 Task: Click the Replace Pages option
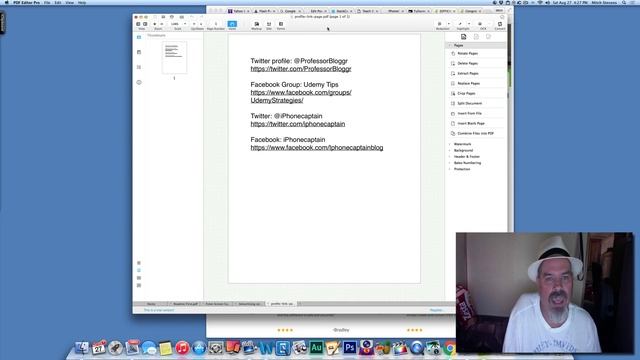(x=469, y=83)
